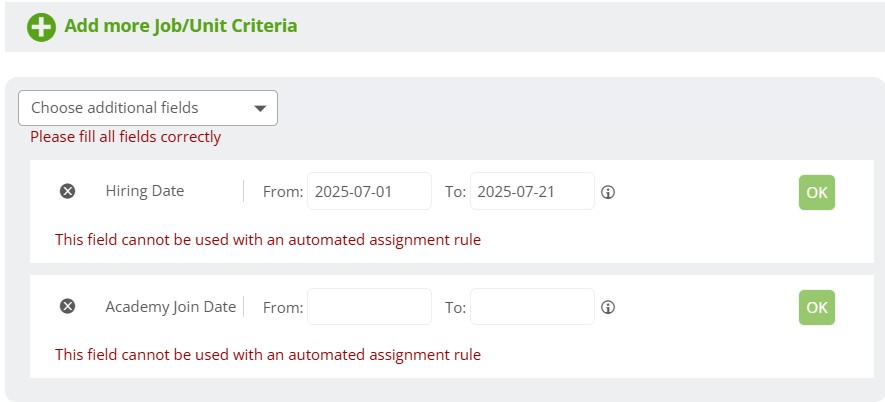Screen dimensions: 885x402
Task: Click the info icon in the Hiring Date row
Action: coord(608,193)
